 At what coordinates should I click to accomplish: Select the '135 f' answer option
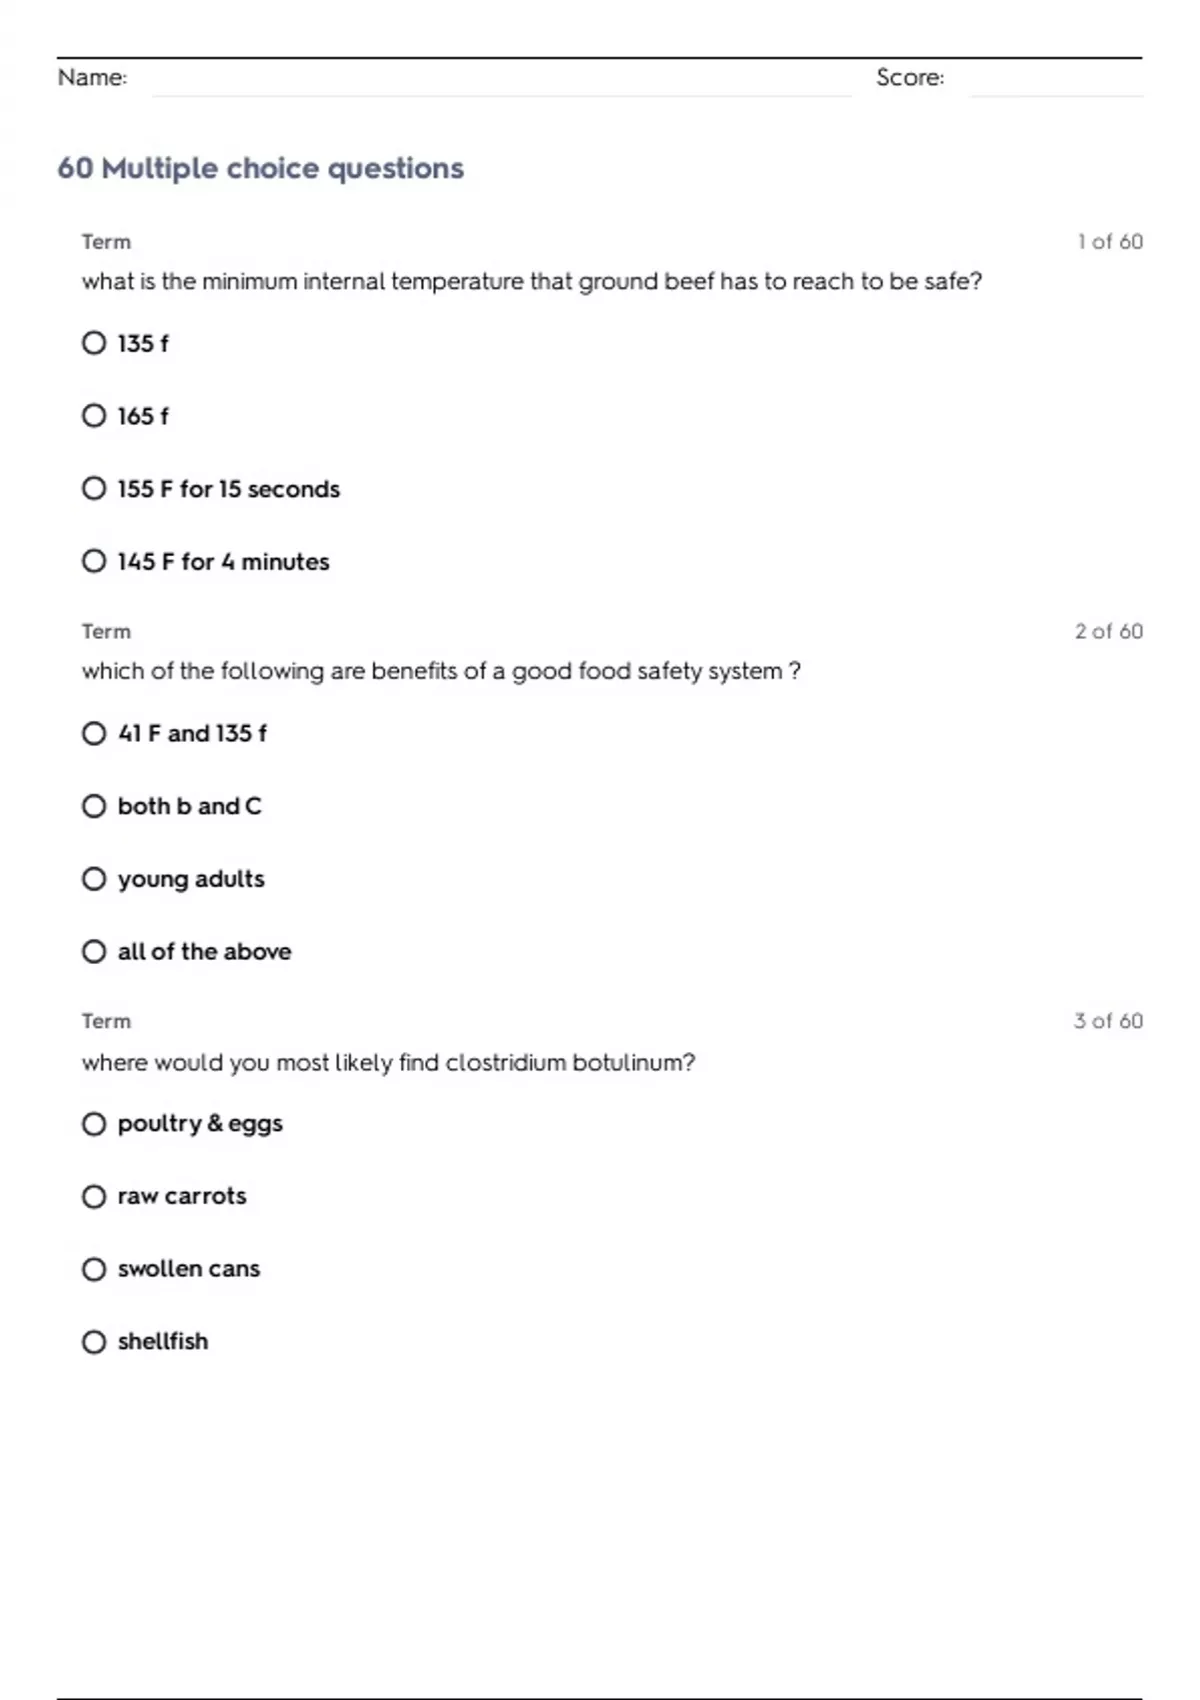click(x=94, y=343)
